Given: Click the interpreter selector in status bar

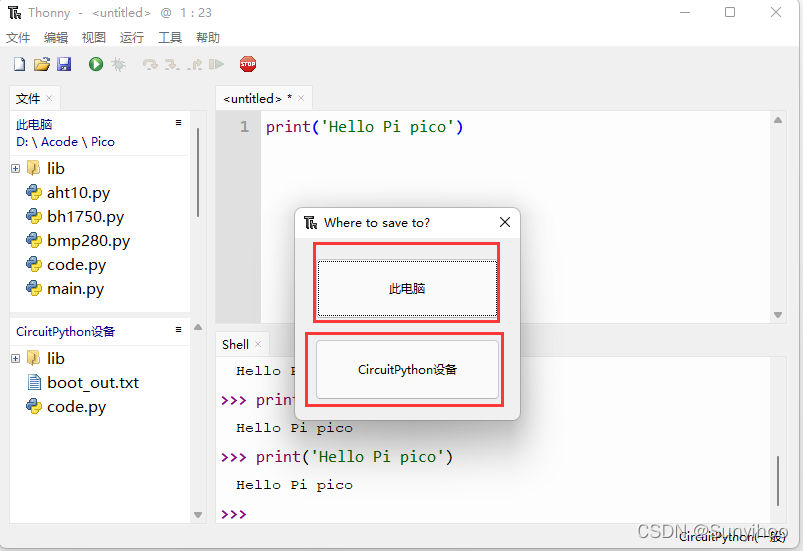Looking at the screenshot, I should [x=732, y=537].
